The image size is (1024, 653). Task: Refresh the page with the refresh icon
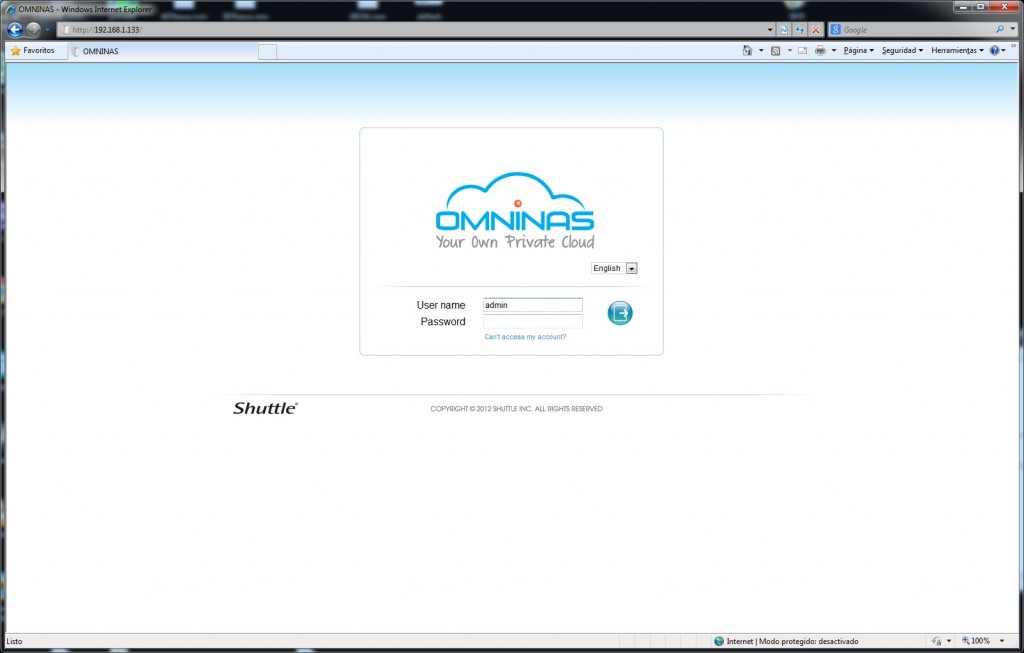click(x=800, y=29)
